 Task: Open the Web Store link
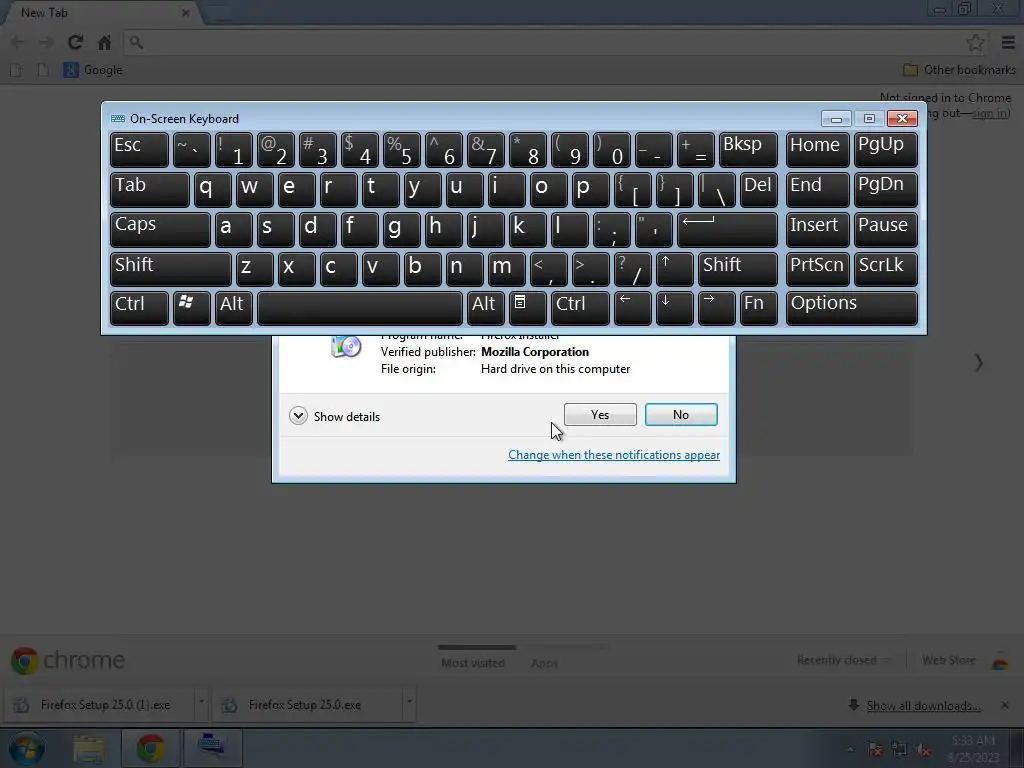948,660
